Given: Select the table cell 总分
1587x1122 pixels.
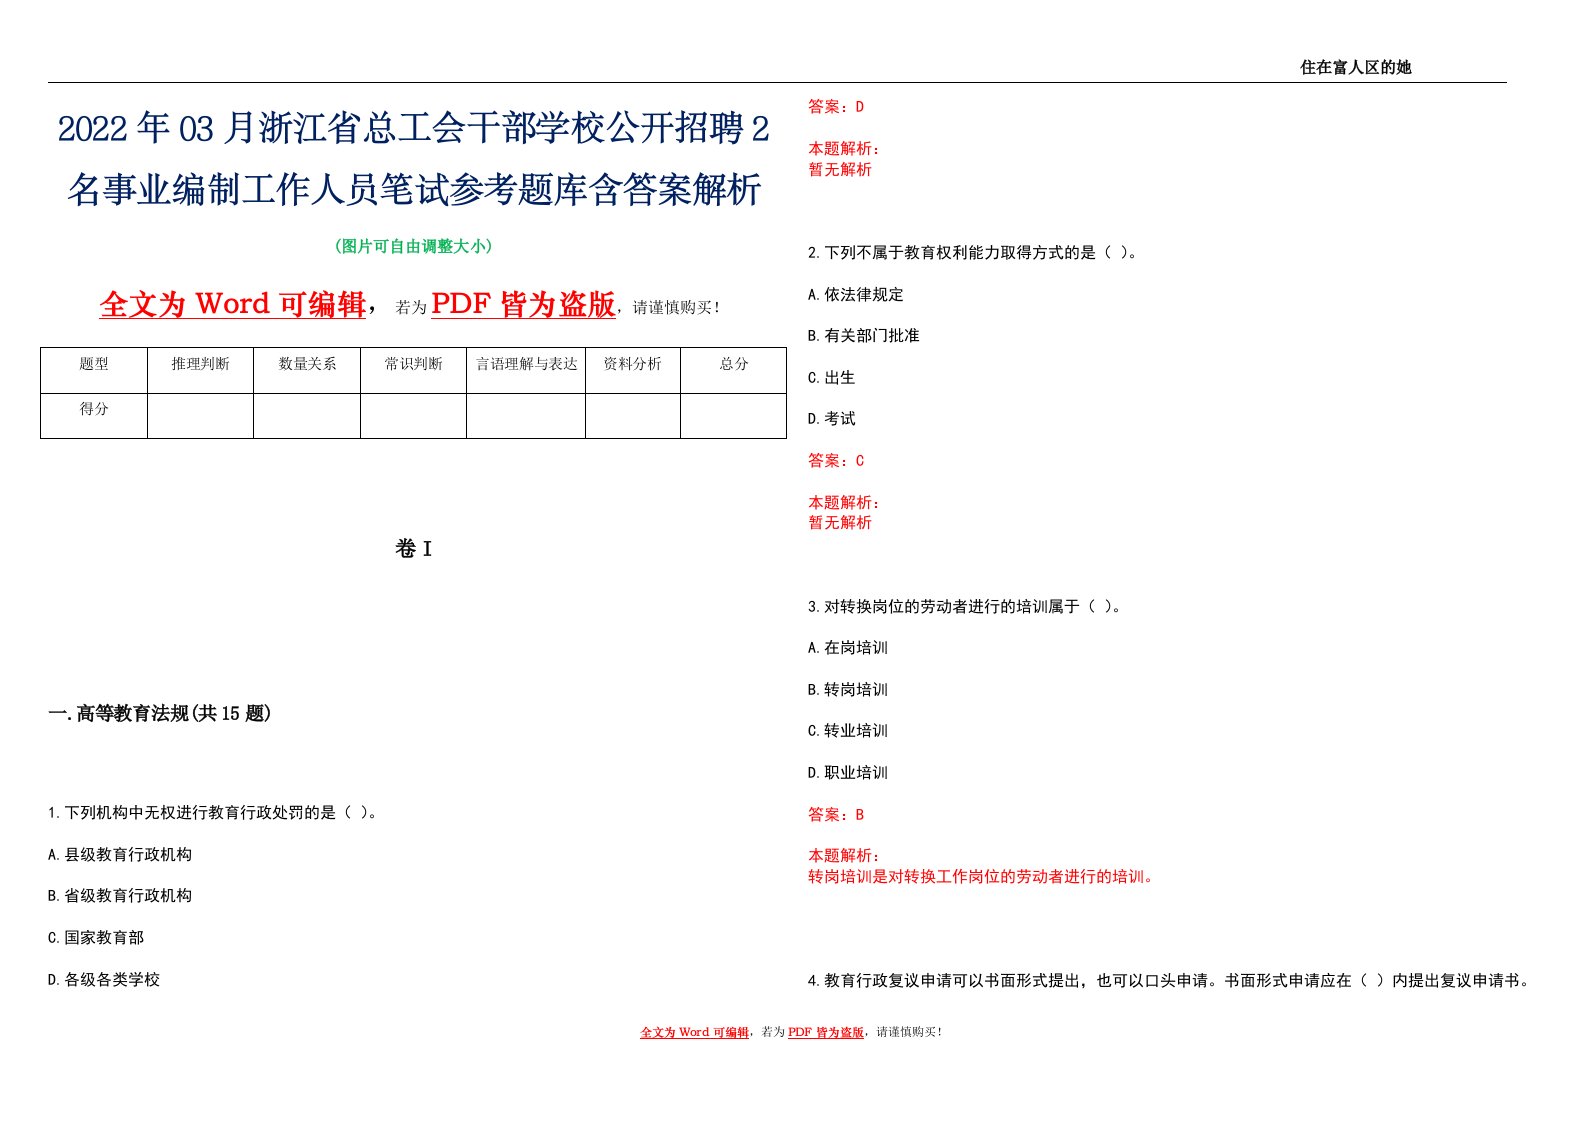Looking at the screenshot, I should 734,371.
